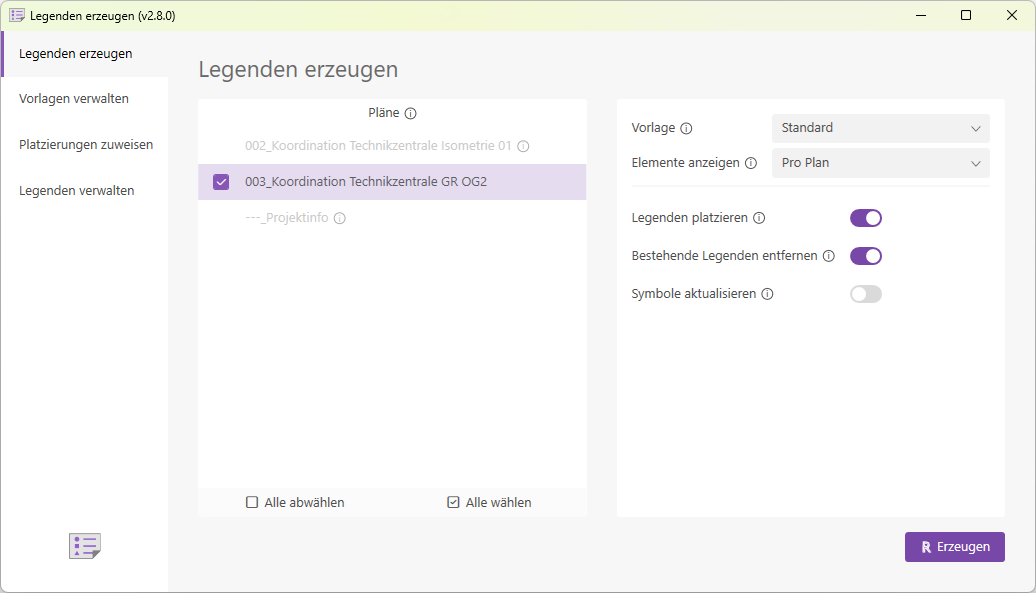Screen dimensions: 1036x593
Task: Select the 002_Koordination Technikzentrale Isometrie 01 plan row
Action: (x=380, y=146)
